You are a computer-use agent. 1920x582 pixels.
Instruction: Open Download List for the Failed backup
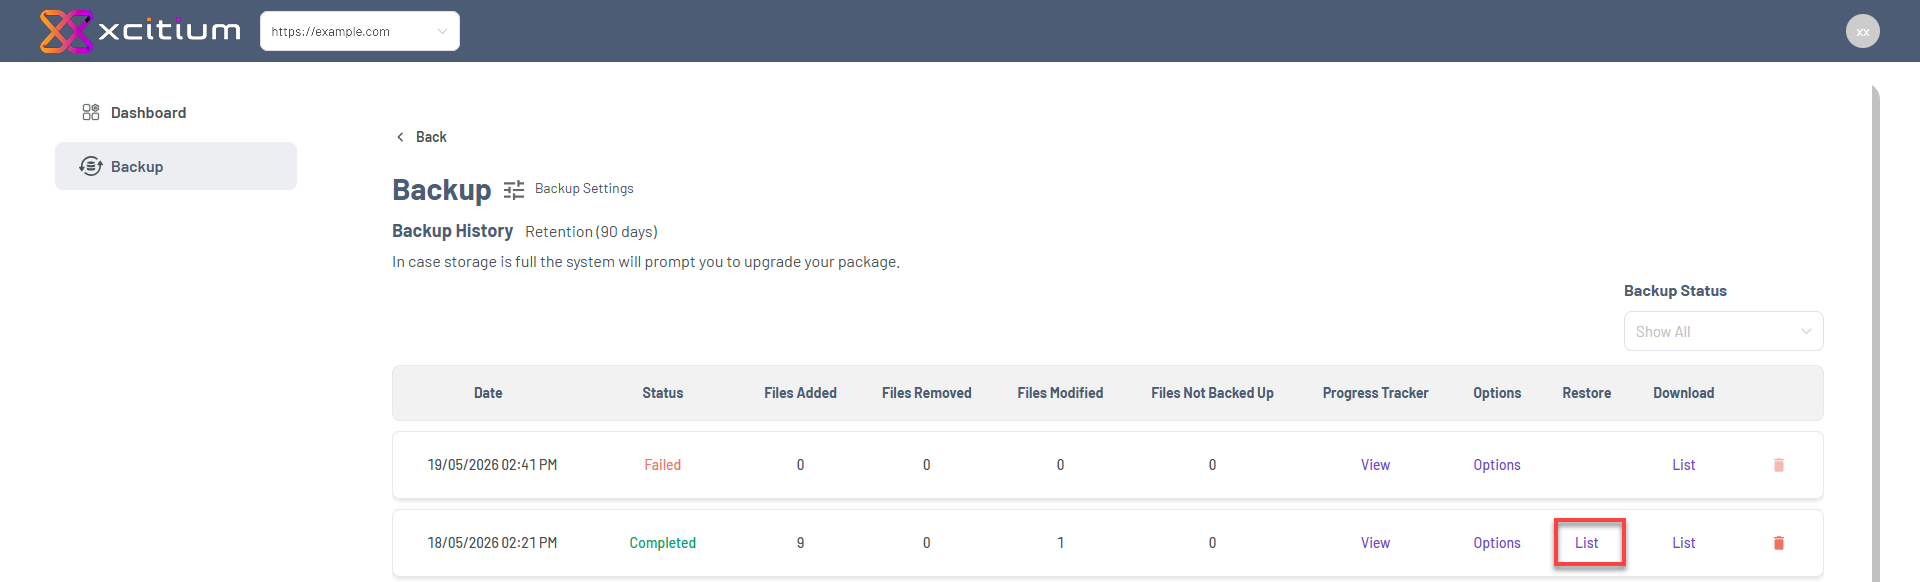[1683, 465]
